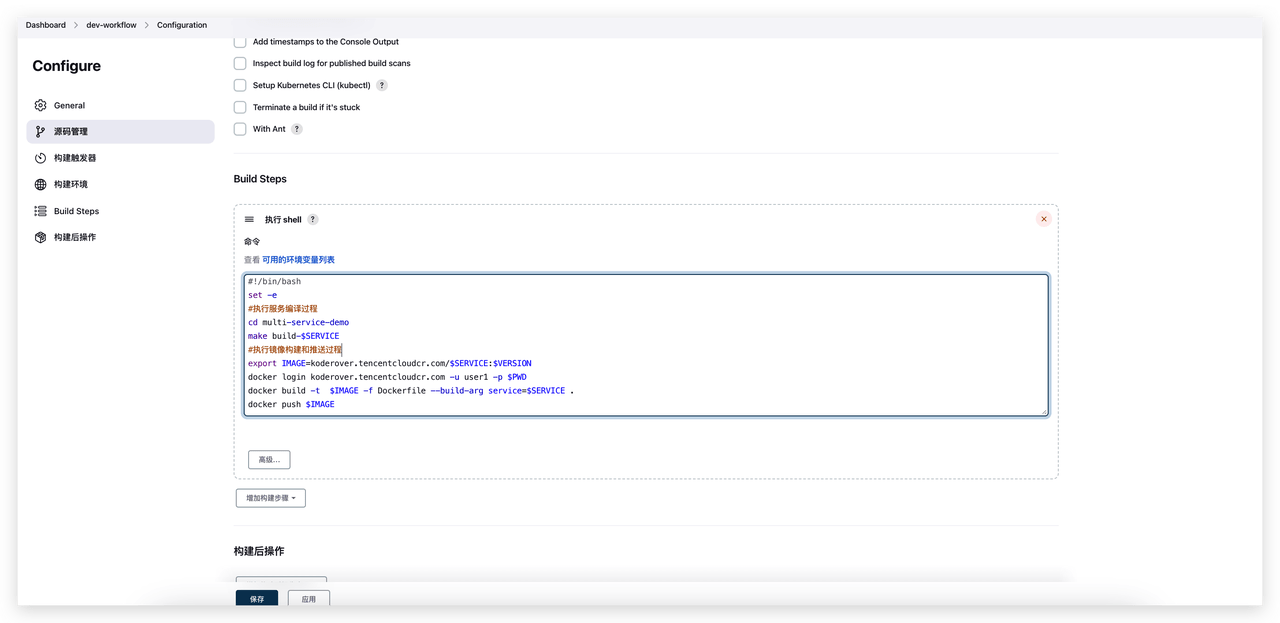This screenshot has width=1280, height=623.
Task: Check Inspect build log for published scans
Action: point(240,63)
